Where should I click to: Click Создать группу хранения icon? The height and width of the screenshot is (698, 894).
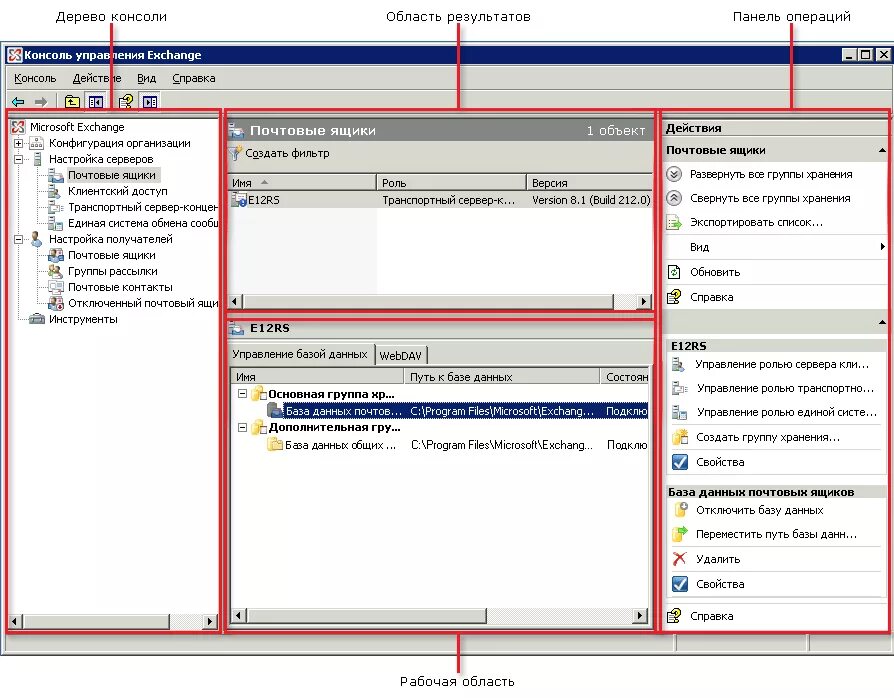[x=680, y=437]
